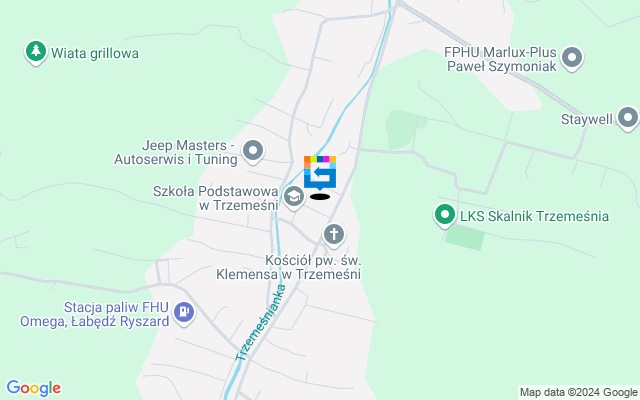
Task: Open the LKS Skalnik Trzemeśnia green pin
Action: tap(445, 215)
